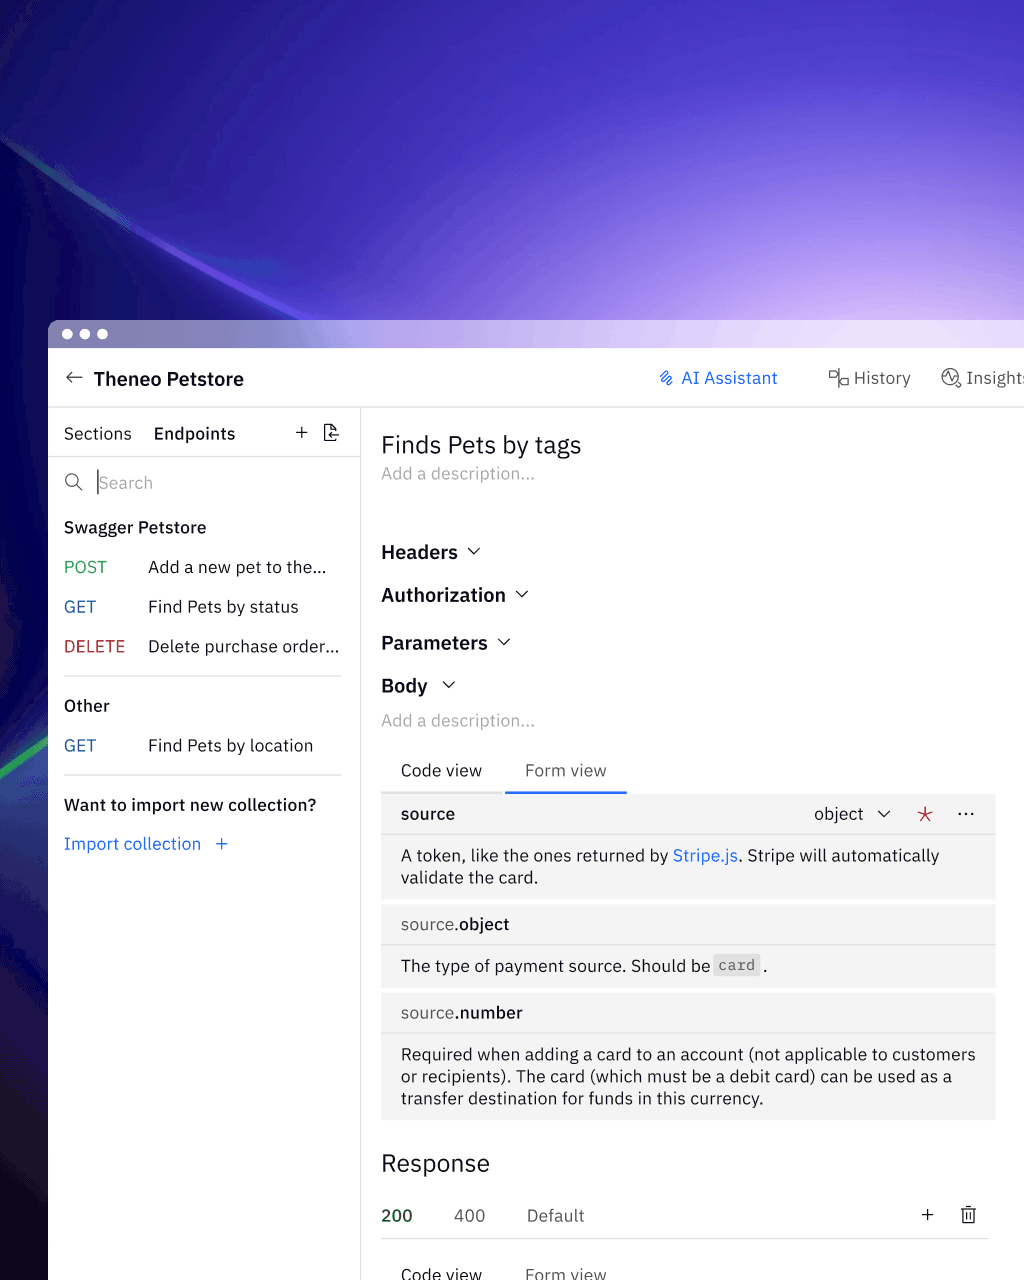Select the 200 response tab
This screenshot has width=1024, height=1280.
(x=397, y=1216)
